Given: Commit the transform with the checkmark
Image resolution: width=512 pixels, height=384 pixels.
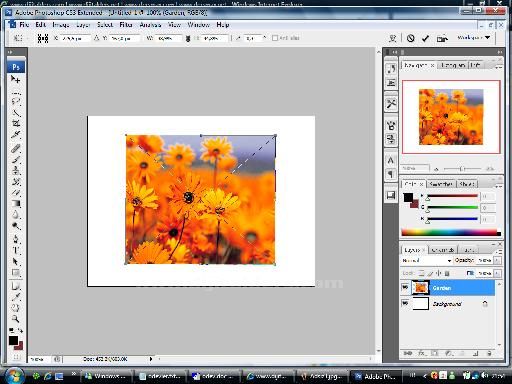Looking at the screenshot, I should point(425,38).
